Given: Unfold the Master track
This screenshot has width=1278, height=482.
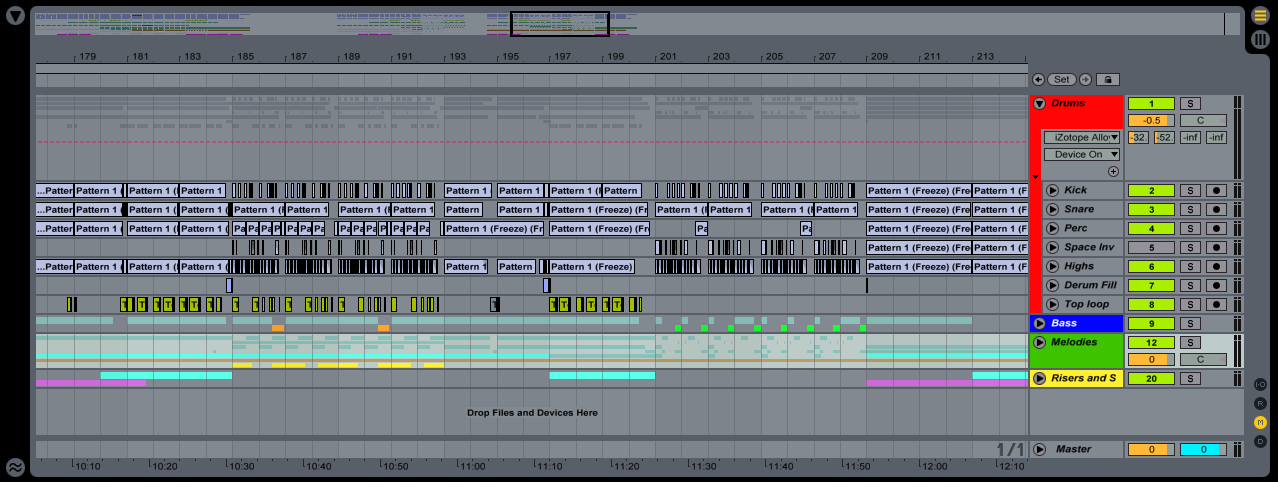Looking at the screenshot, I should click(1039, 449).
